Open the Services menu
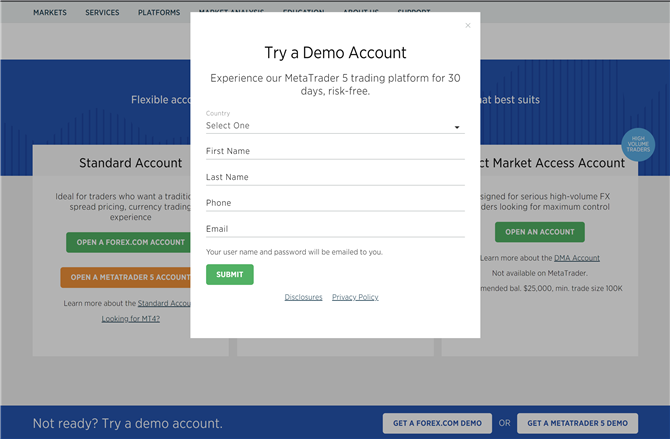670x439 pixels. 102,12
